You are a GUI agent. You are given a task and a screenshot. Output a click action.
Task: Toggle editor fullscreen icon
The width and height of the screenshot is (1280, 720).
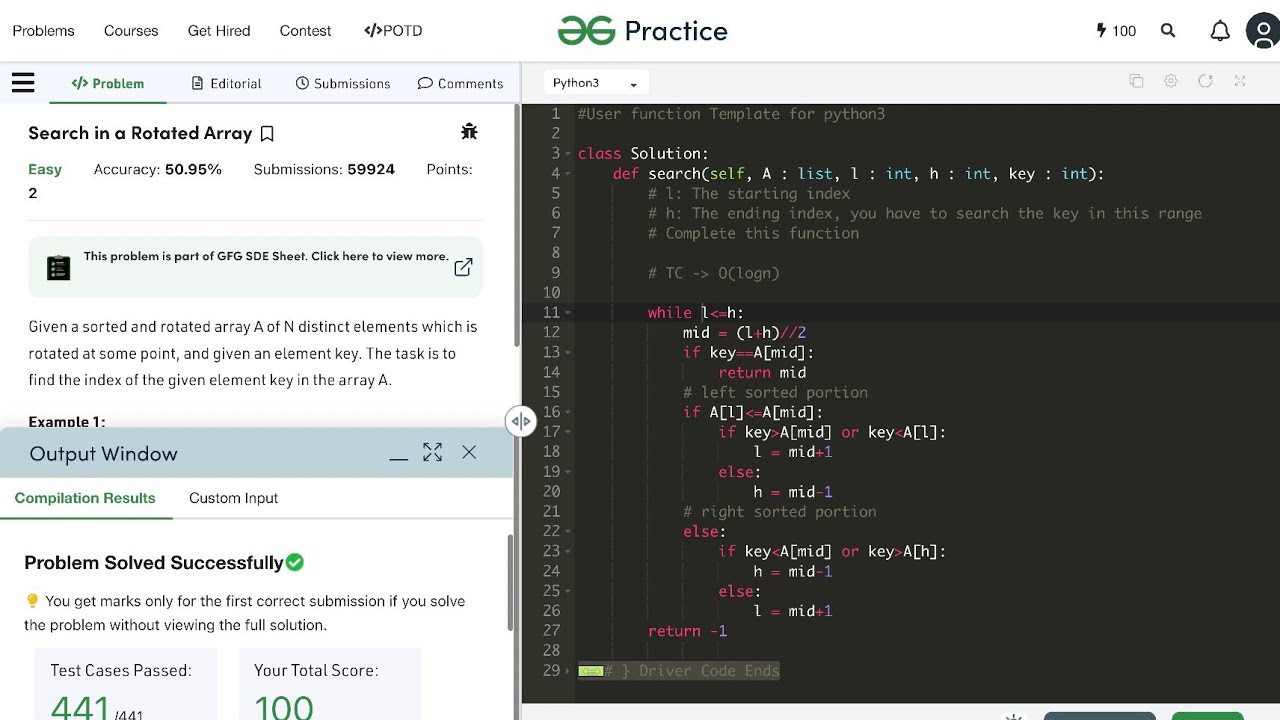click(1240, 82)
